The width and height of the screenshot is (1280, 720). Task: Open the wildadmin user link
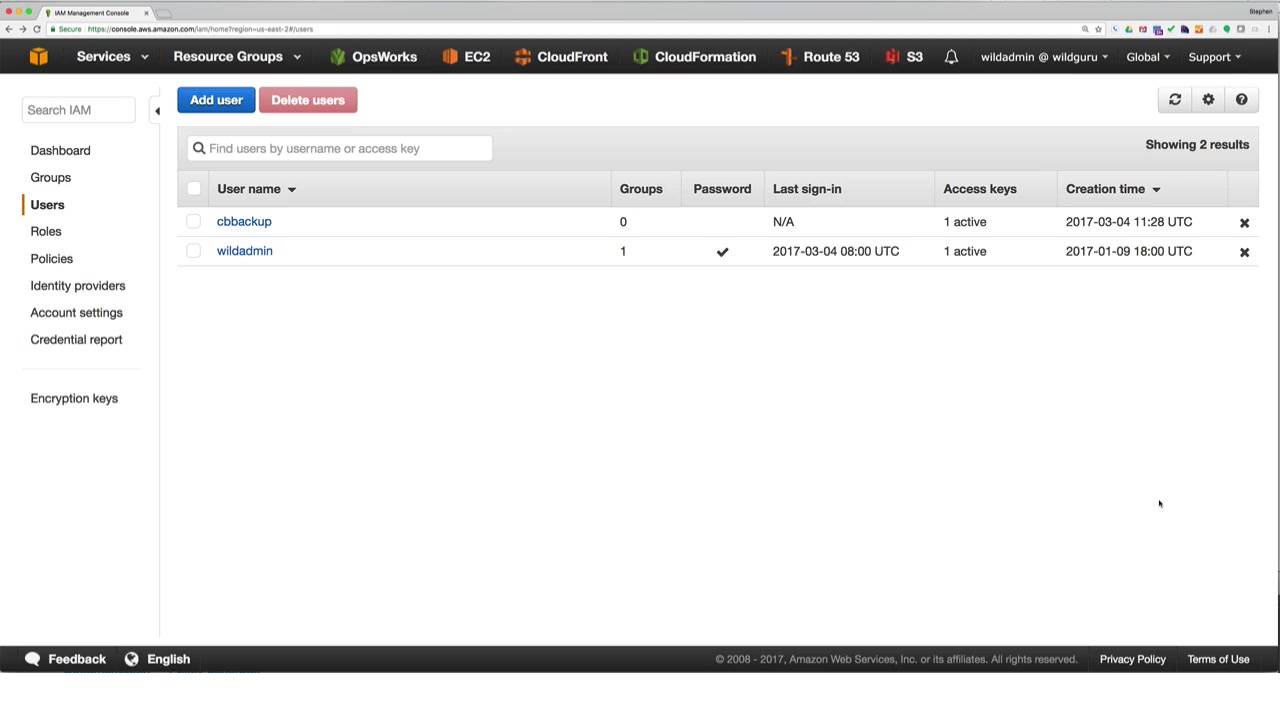tap(245, 251)
